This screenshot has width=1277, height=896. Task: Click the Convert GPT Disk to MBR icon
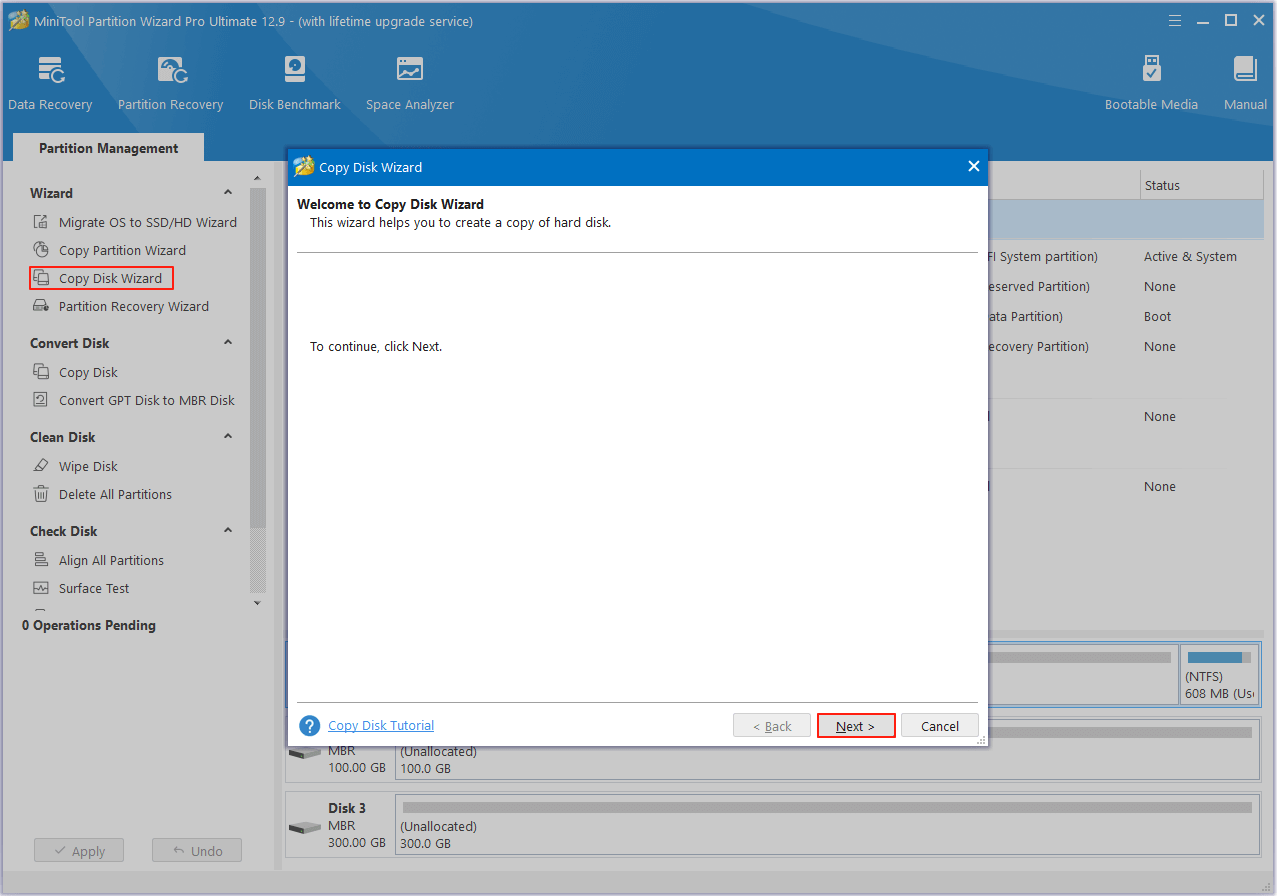coord(41,400)
